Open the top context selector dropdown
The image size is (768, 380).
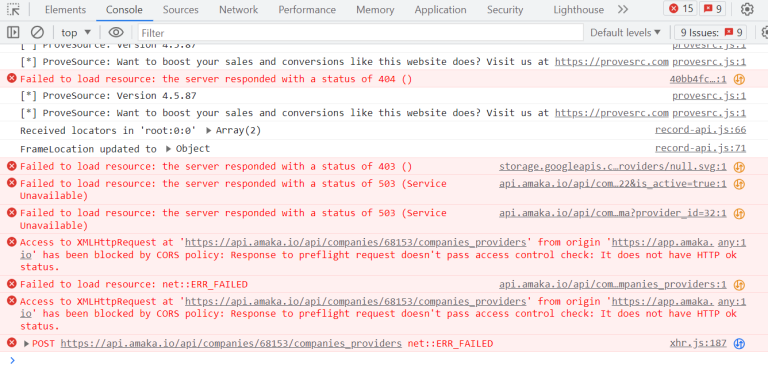click(76, 33)
